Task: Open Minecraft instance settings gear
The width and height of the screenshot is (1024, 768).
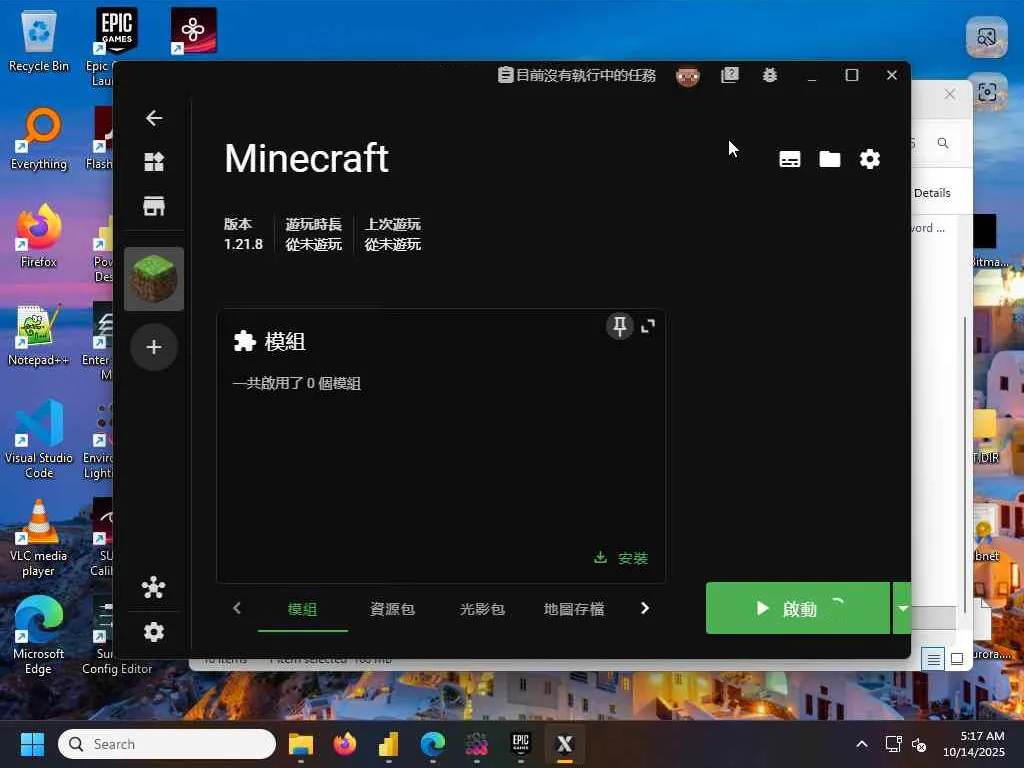Action: tap(870, 159)
